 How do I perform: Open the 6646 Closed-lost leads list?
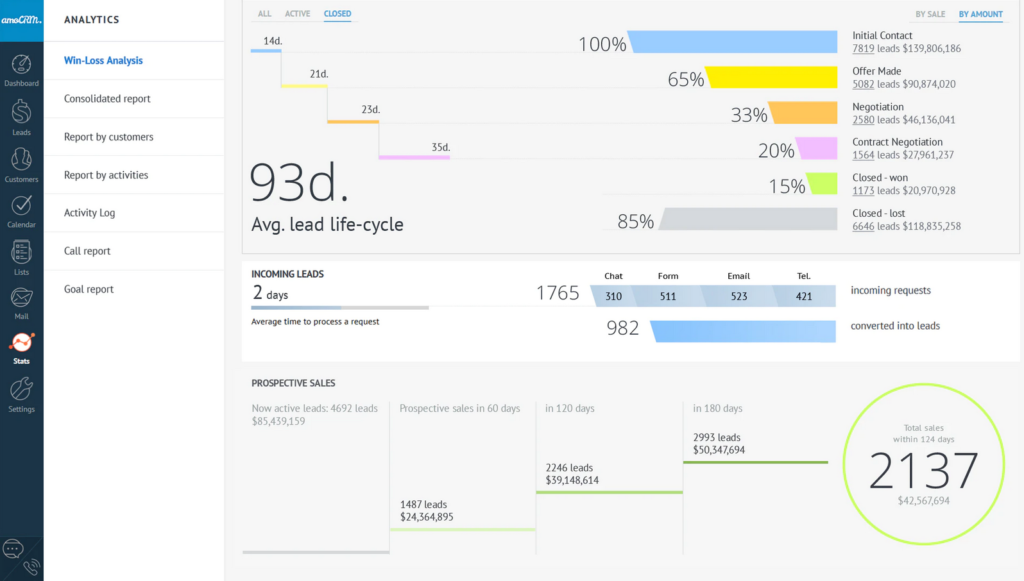tap(861, 224)
